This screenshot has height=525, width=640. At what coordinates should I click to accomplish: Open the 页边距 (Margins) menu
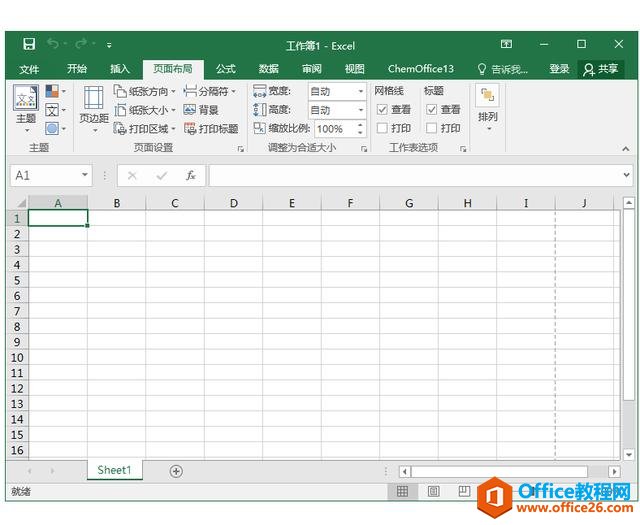click(94, 109)
